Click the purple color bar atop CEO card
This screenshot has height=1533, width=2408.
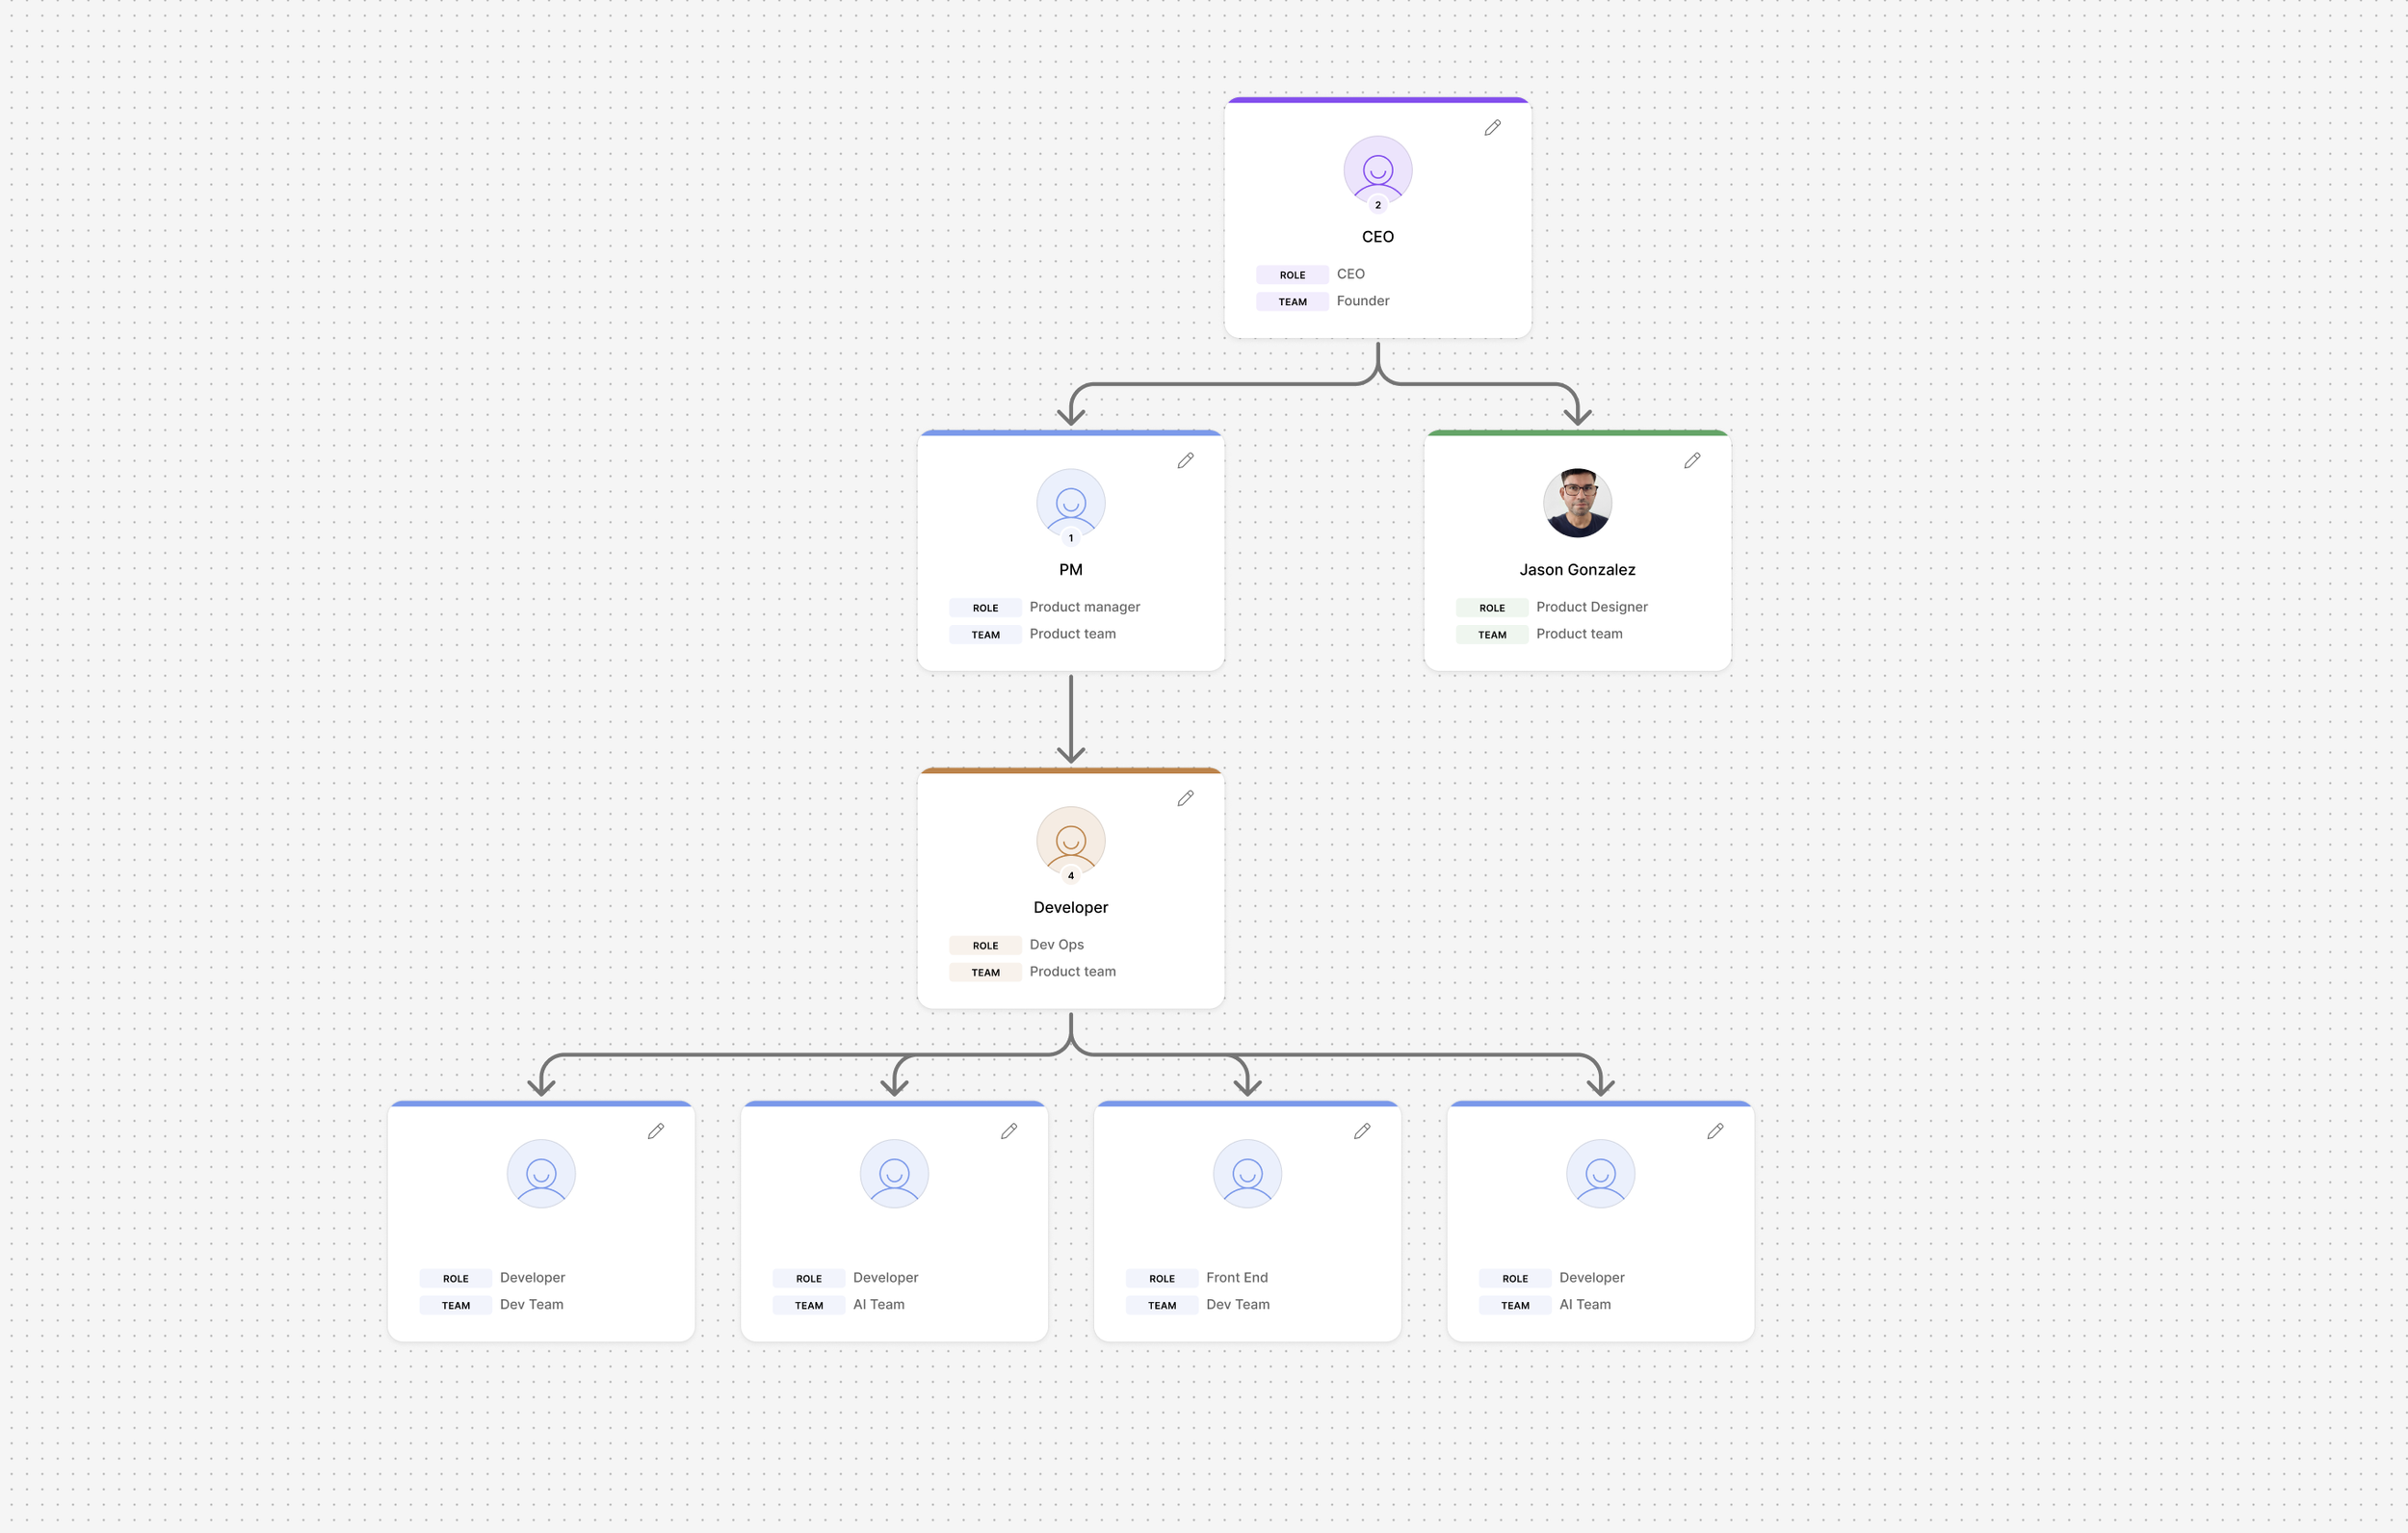pyautogui.click(x=1377, y=100)
